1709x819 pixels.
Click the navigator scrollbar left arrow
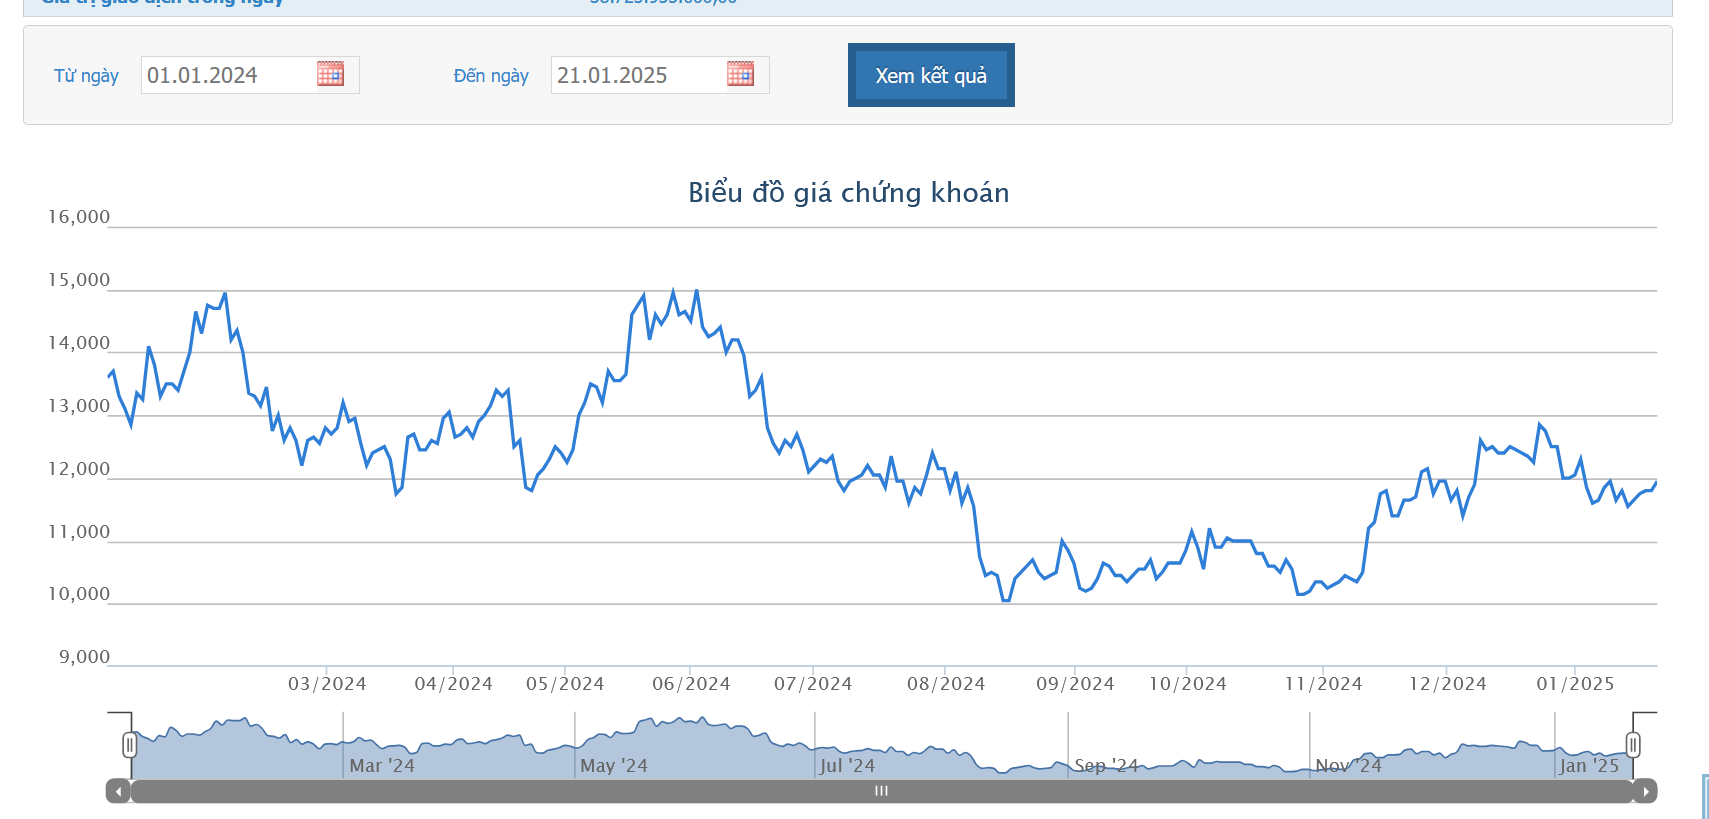[x=118, y=791]
